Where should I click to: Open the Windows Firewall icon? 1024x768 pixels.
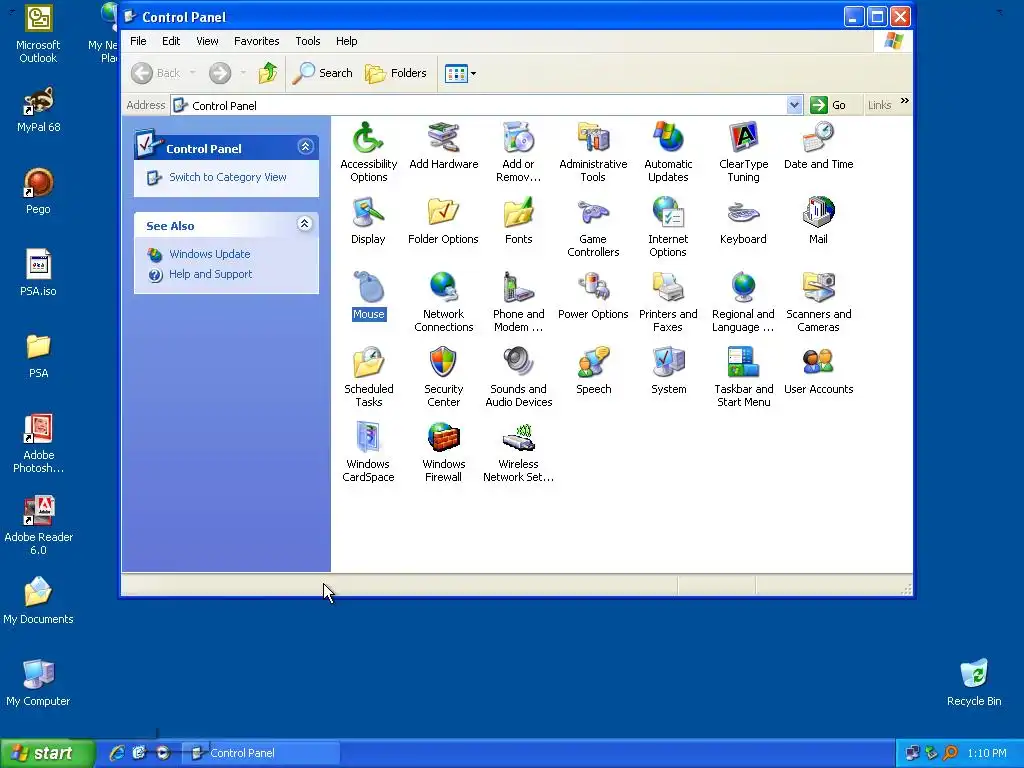tap(443, 452)
